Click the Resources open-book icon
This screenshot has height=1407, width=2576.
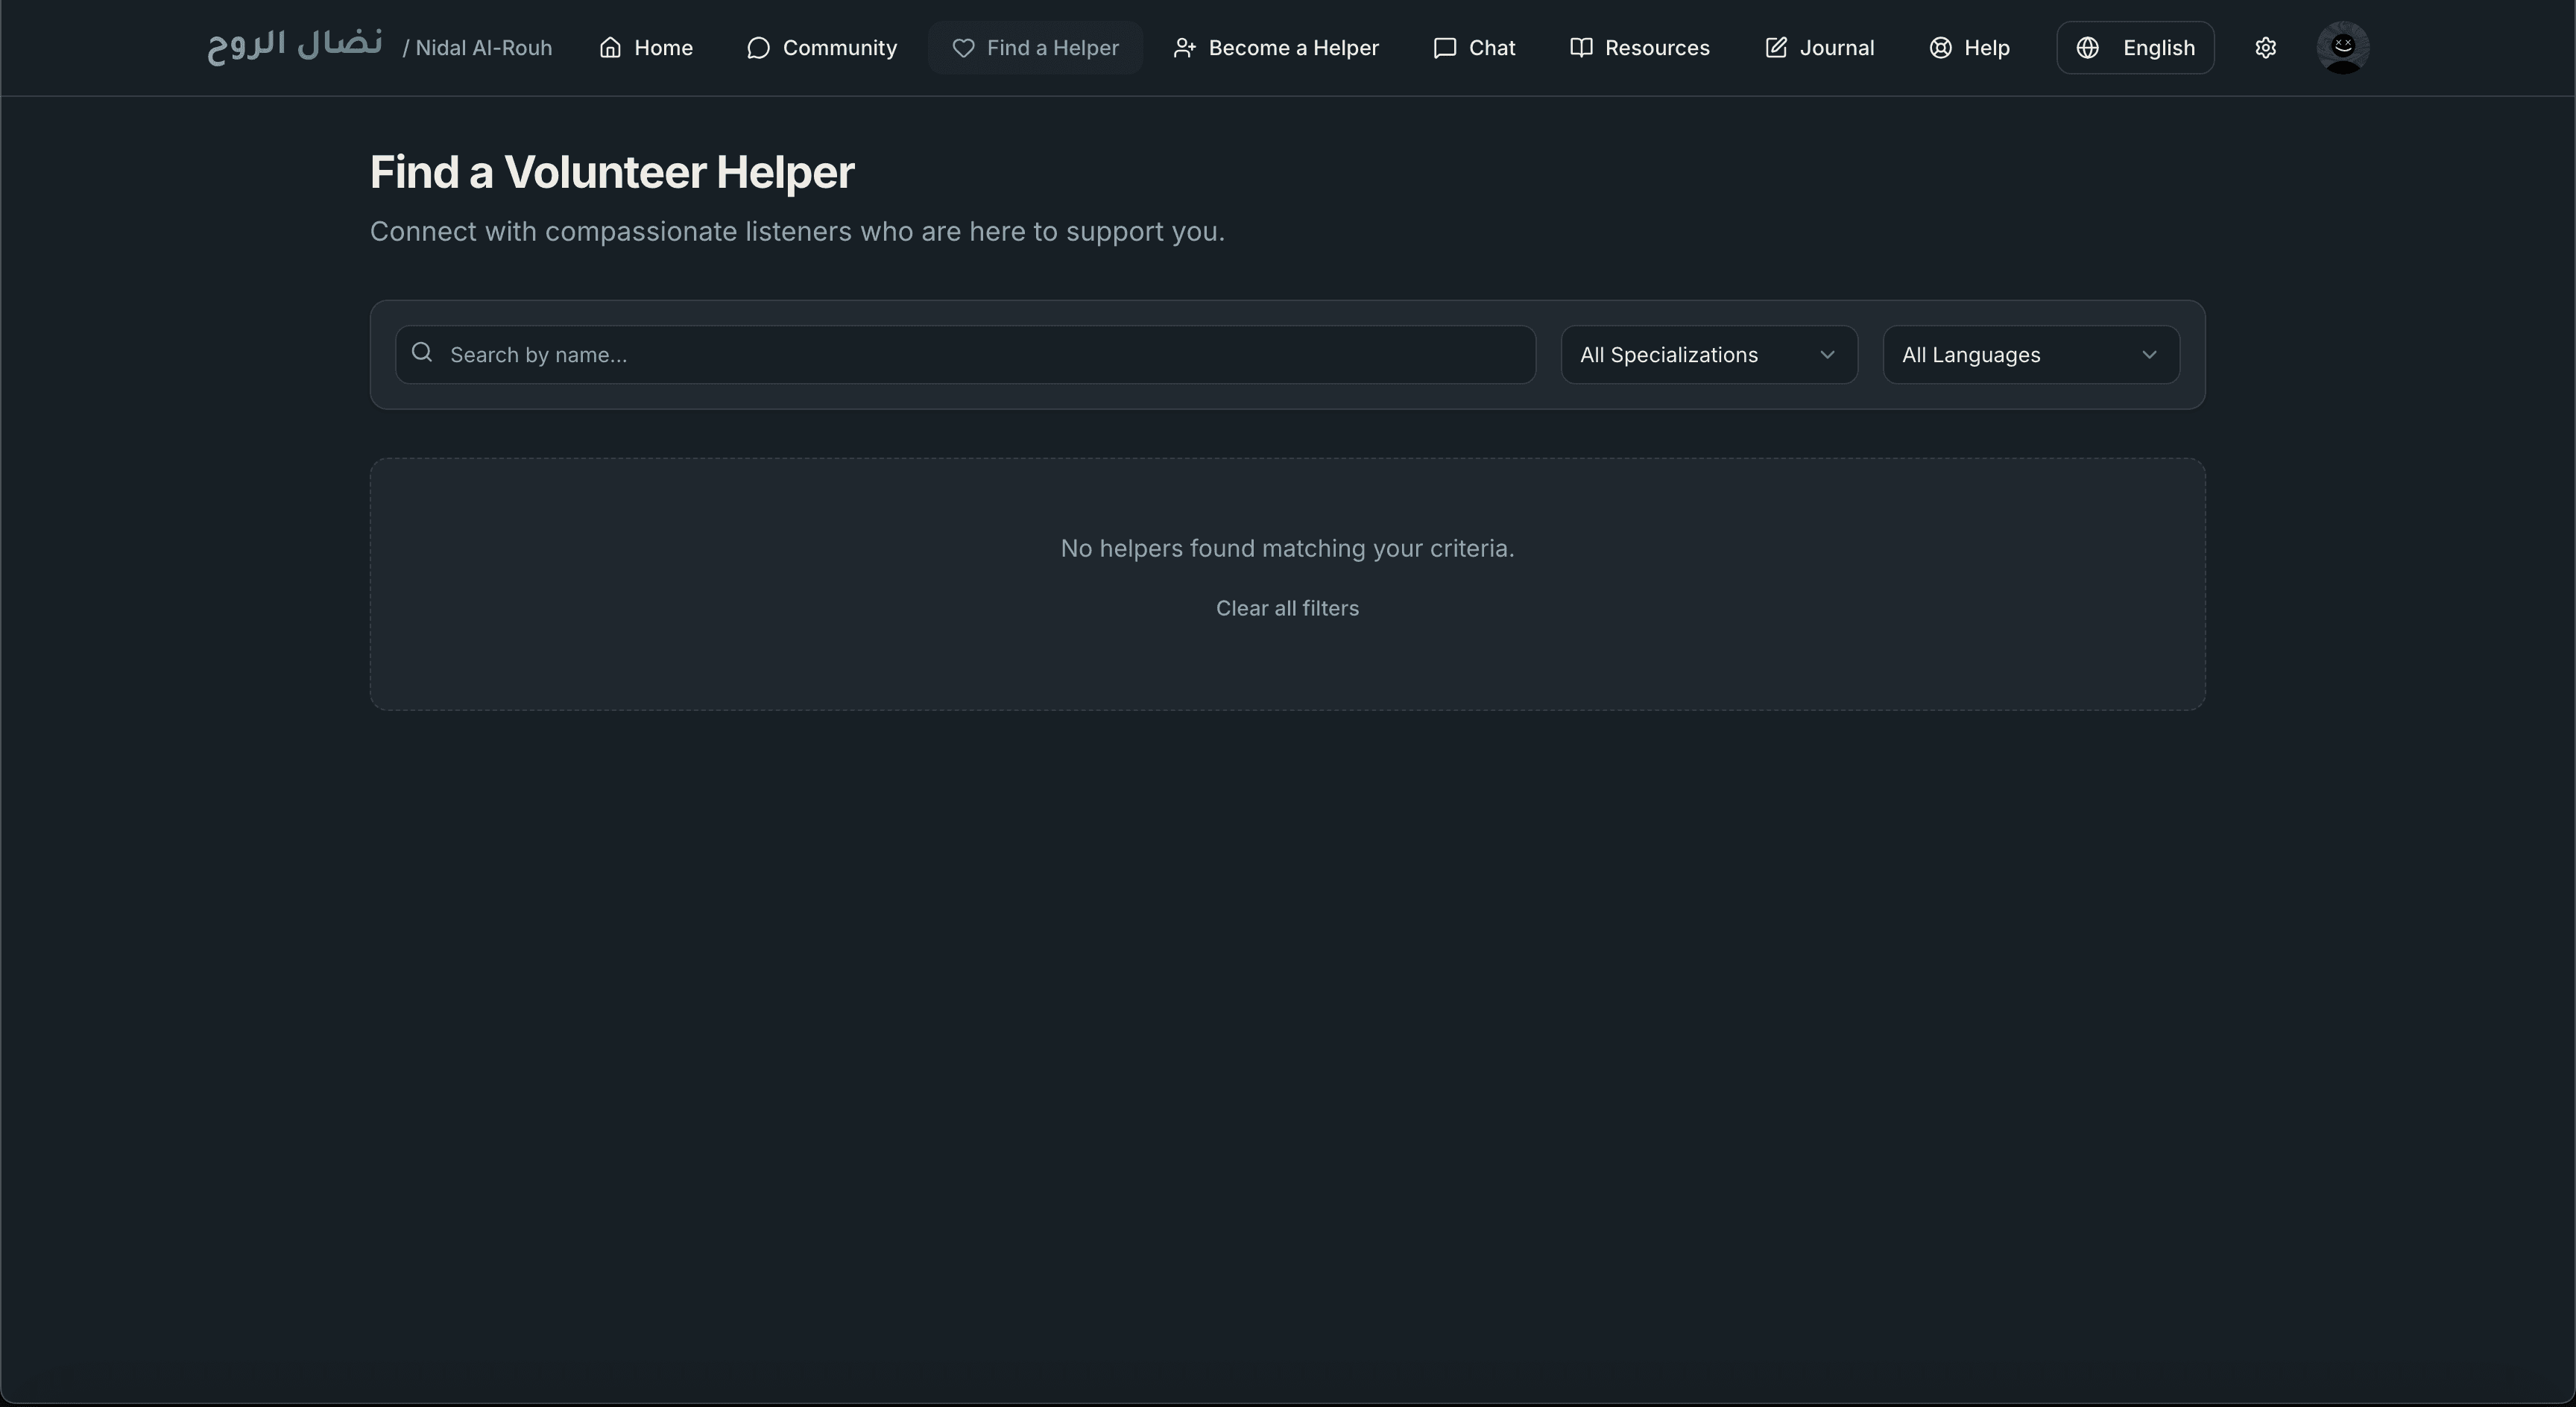pyautogui.click(x=1581, y=48)
